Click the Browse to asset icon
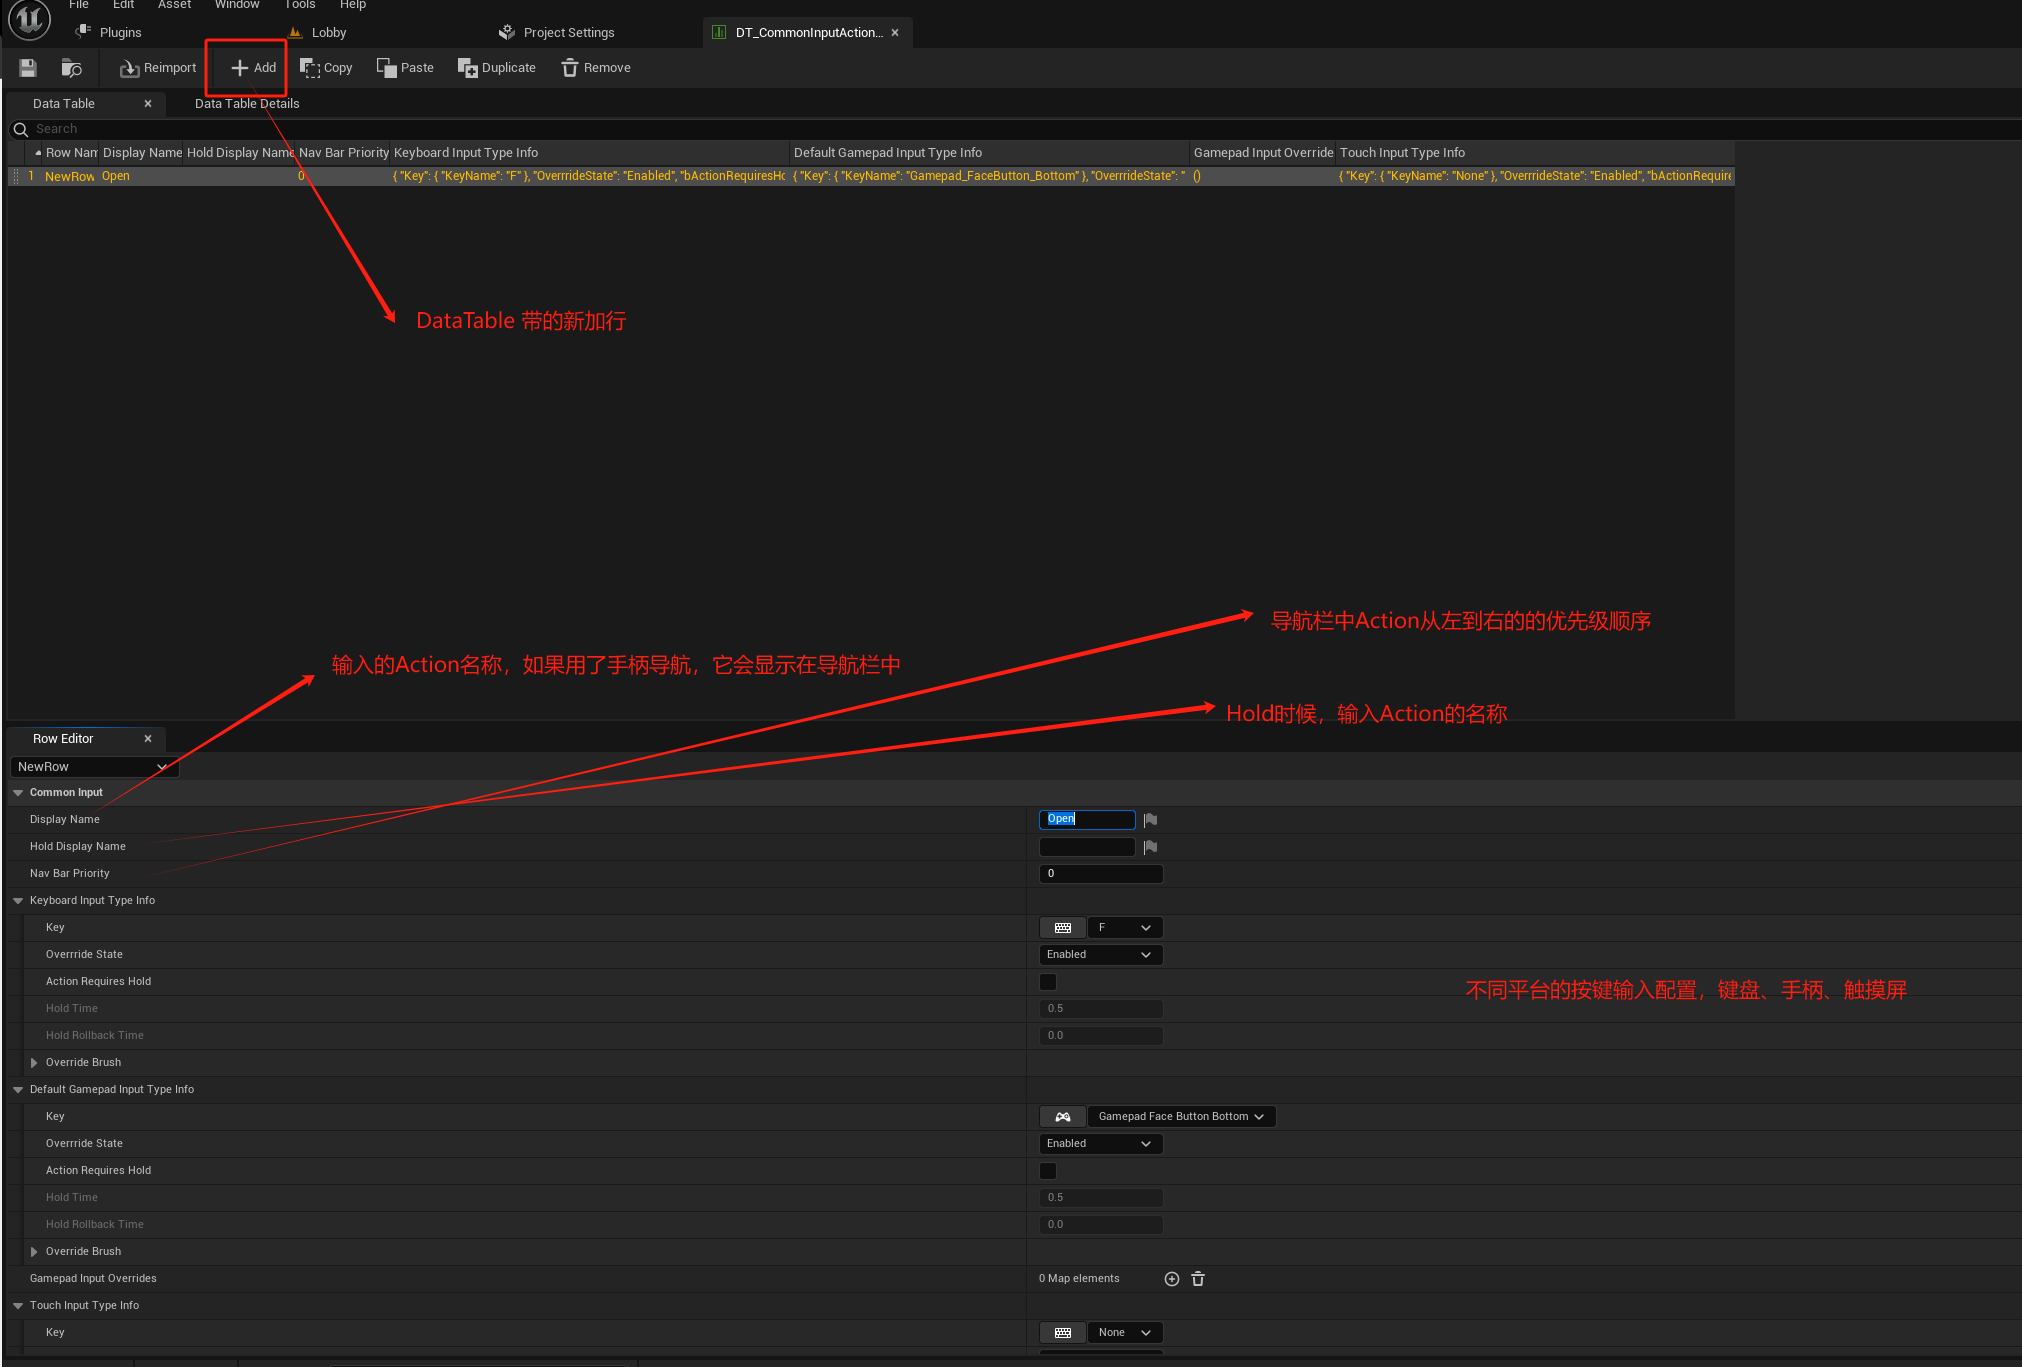The height and width of the screenshot is (1367, 2022). 71,68
